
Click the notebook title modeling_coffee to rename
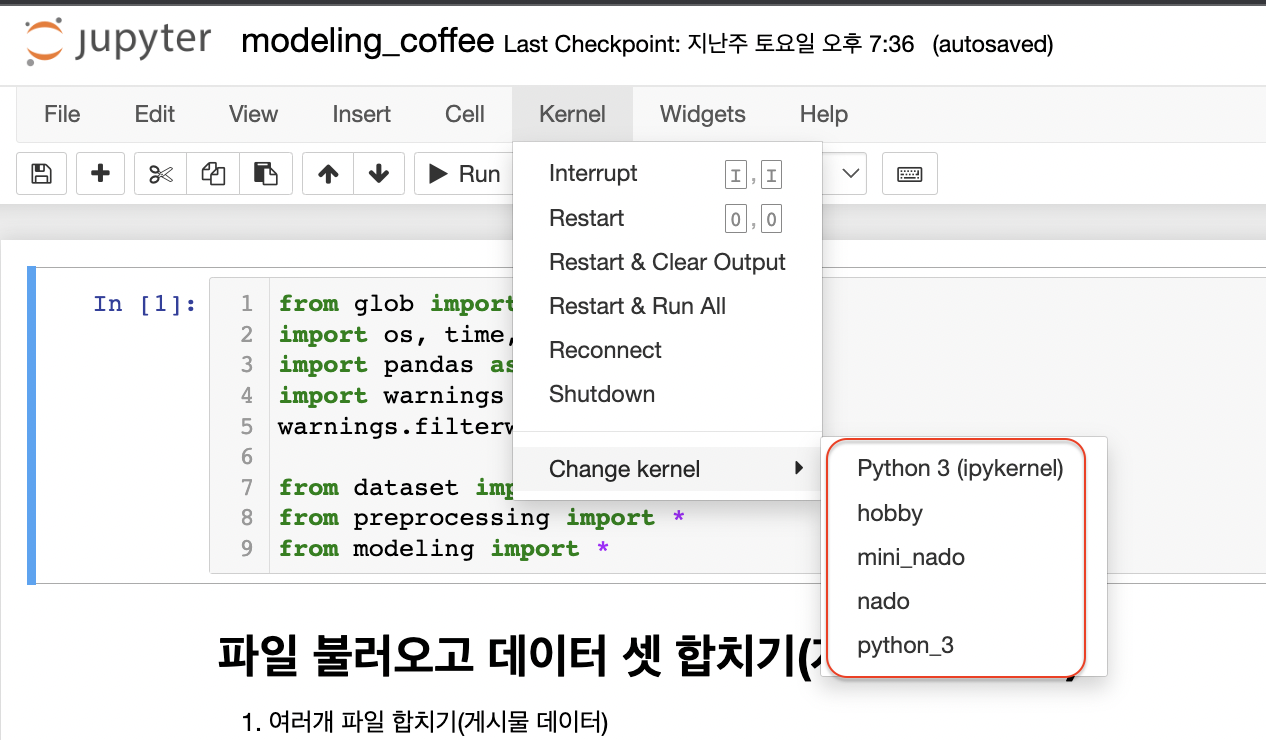[366, 41]
